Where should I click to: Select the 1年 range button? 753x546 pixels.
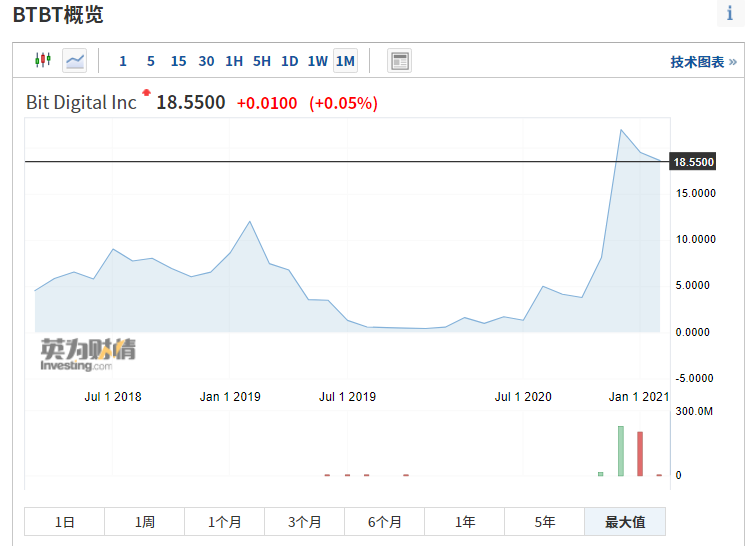pos(465,522)
